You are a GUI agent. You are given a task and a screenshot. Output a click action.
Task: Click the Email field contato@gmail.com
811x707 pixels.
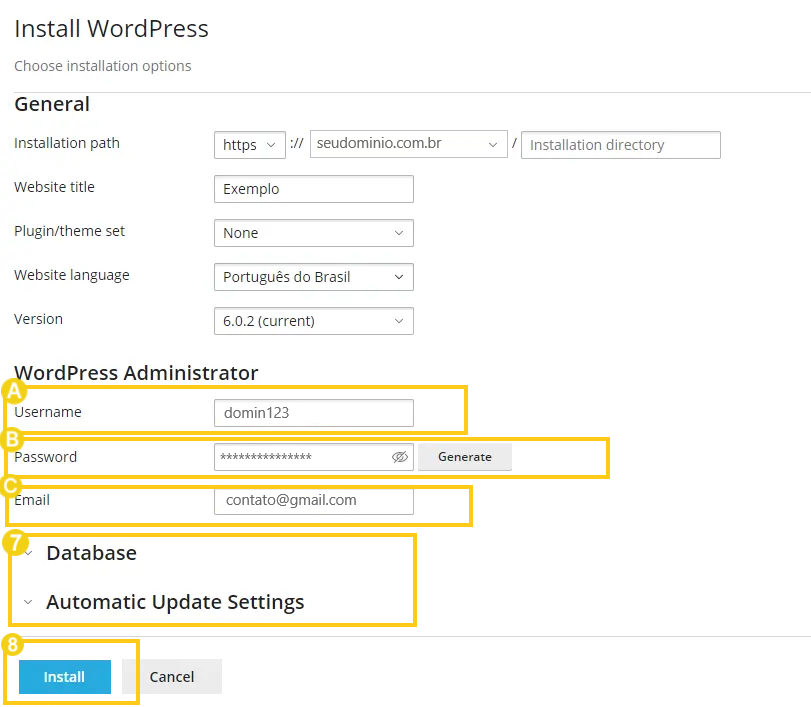tap(314, 501)
